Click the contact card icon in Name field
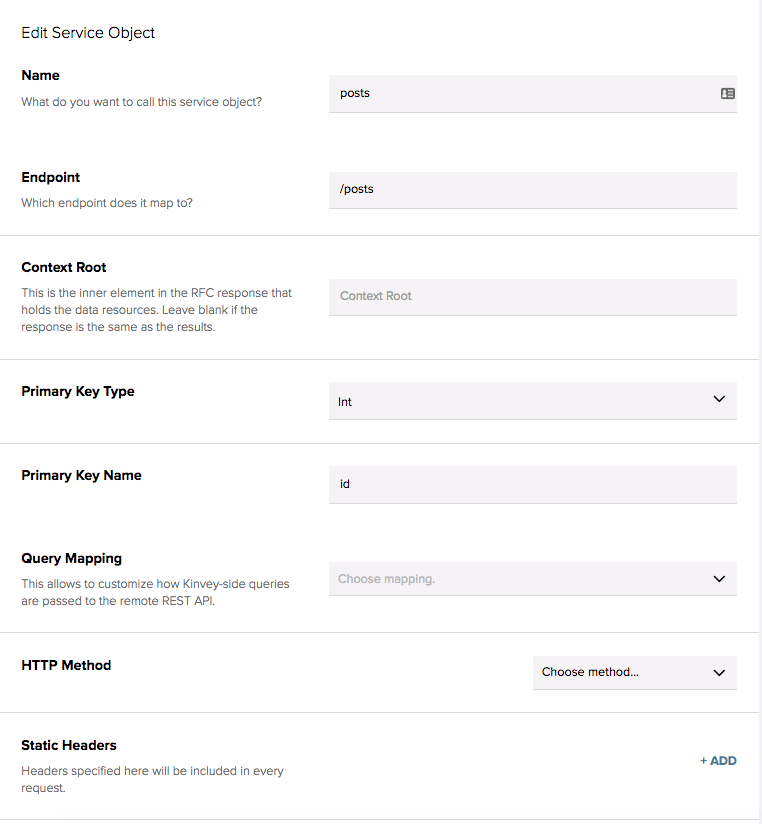The width and height of the screenshot is (762, 824). pyautogui.click(x=727, y=93)
